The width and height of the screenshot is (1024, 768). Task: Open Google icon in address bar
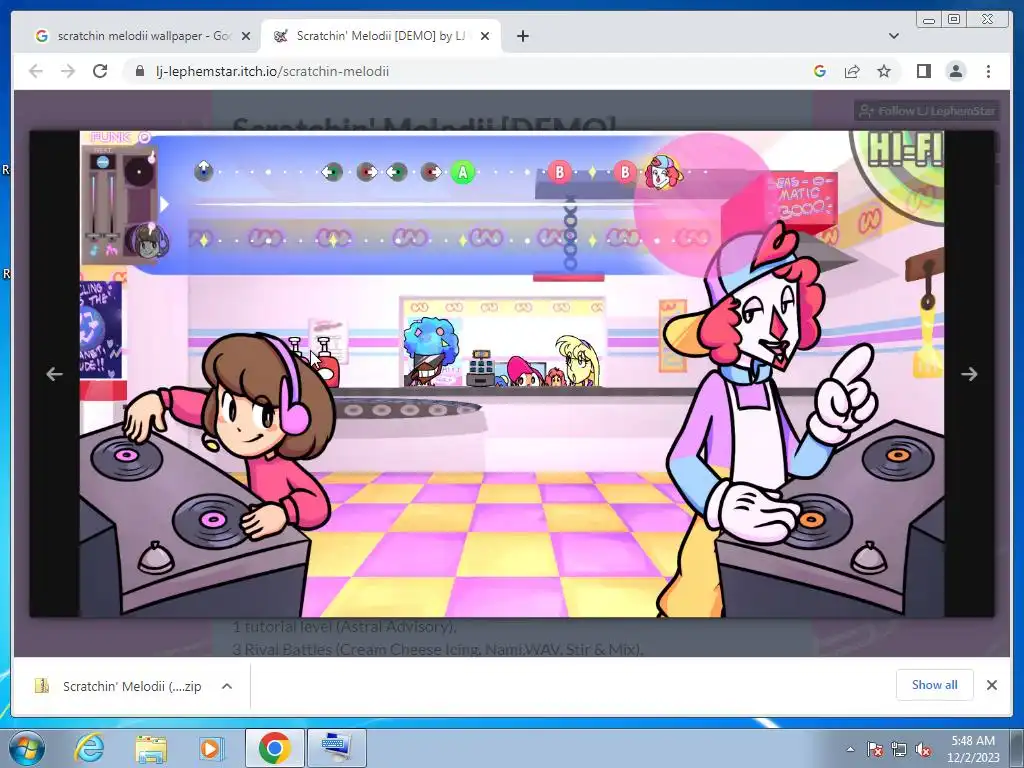click(820, 71)
